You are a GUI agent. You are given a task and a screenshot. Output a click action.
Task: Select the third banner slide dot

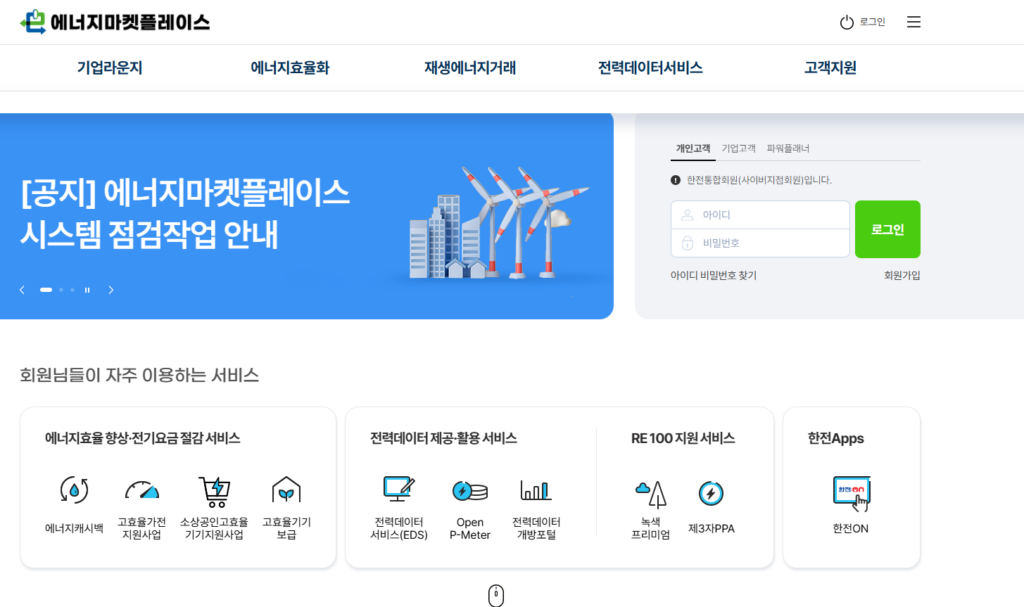pyautogui.click(x=72, y=289)
